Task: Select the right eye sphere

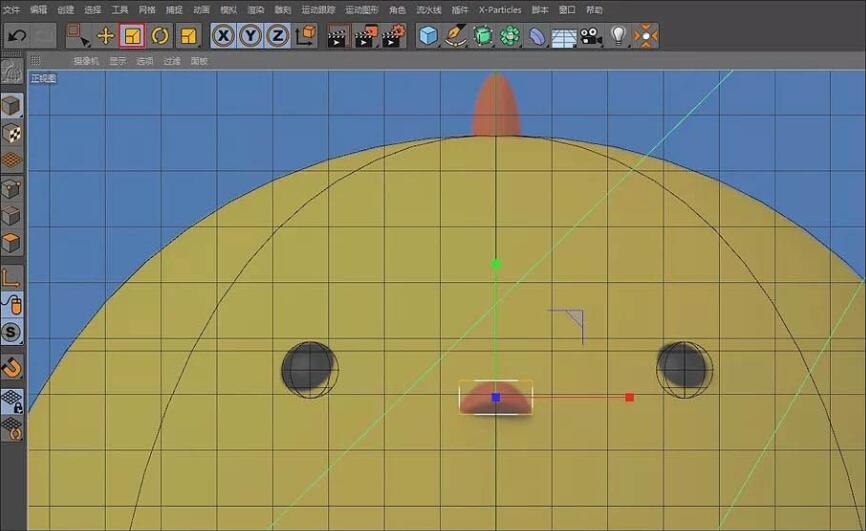Action: coord(684,369)
